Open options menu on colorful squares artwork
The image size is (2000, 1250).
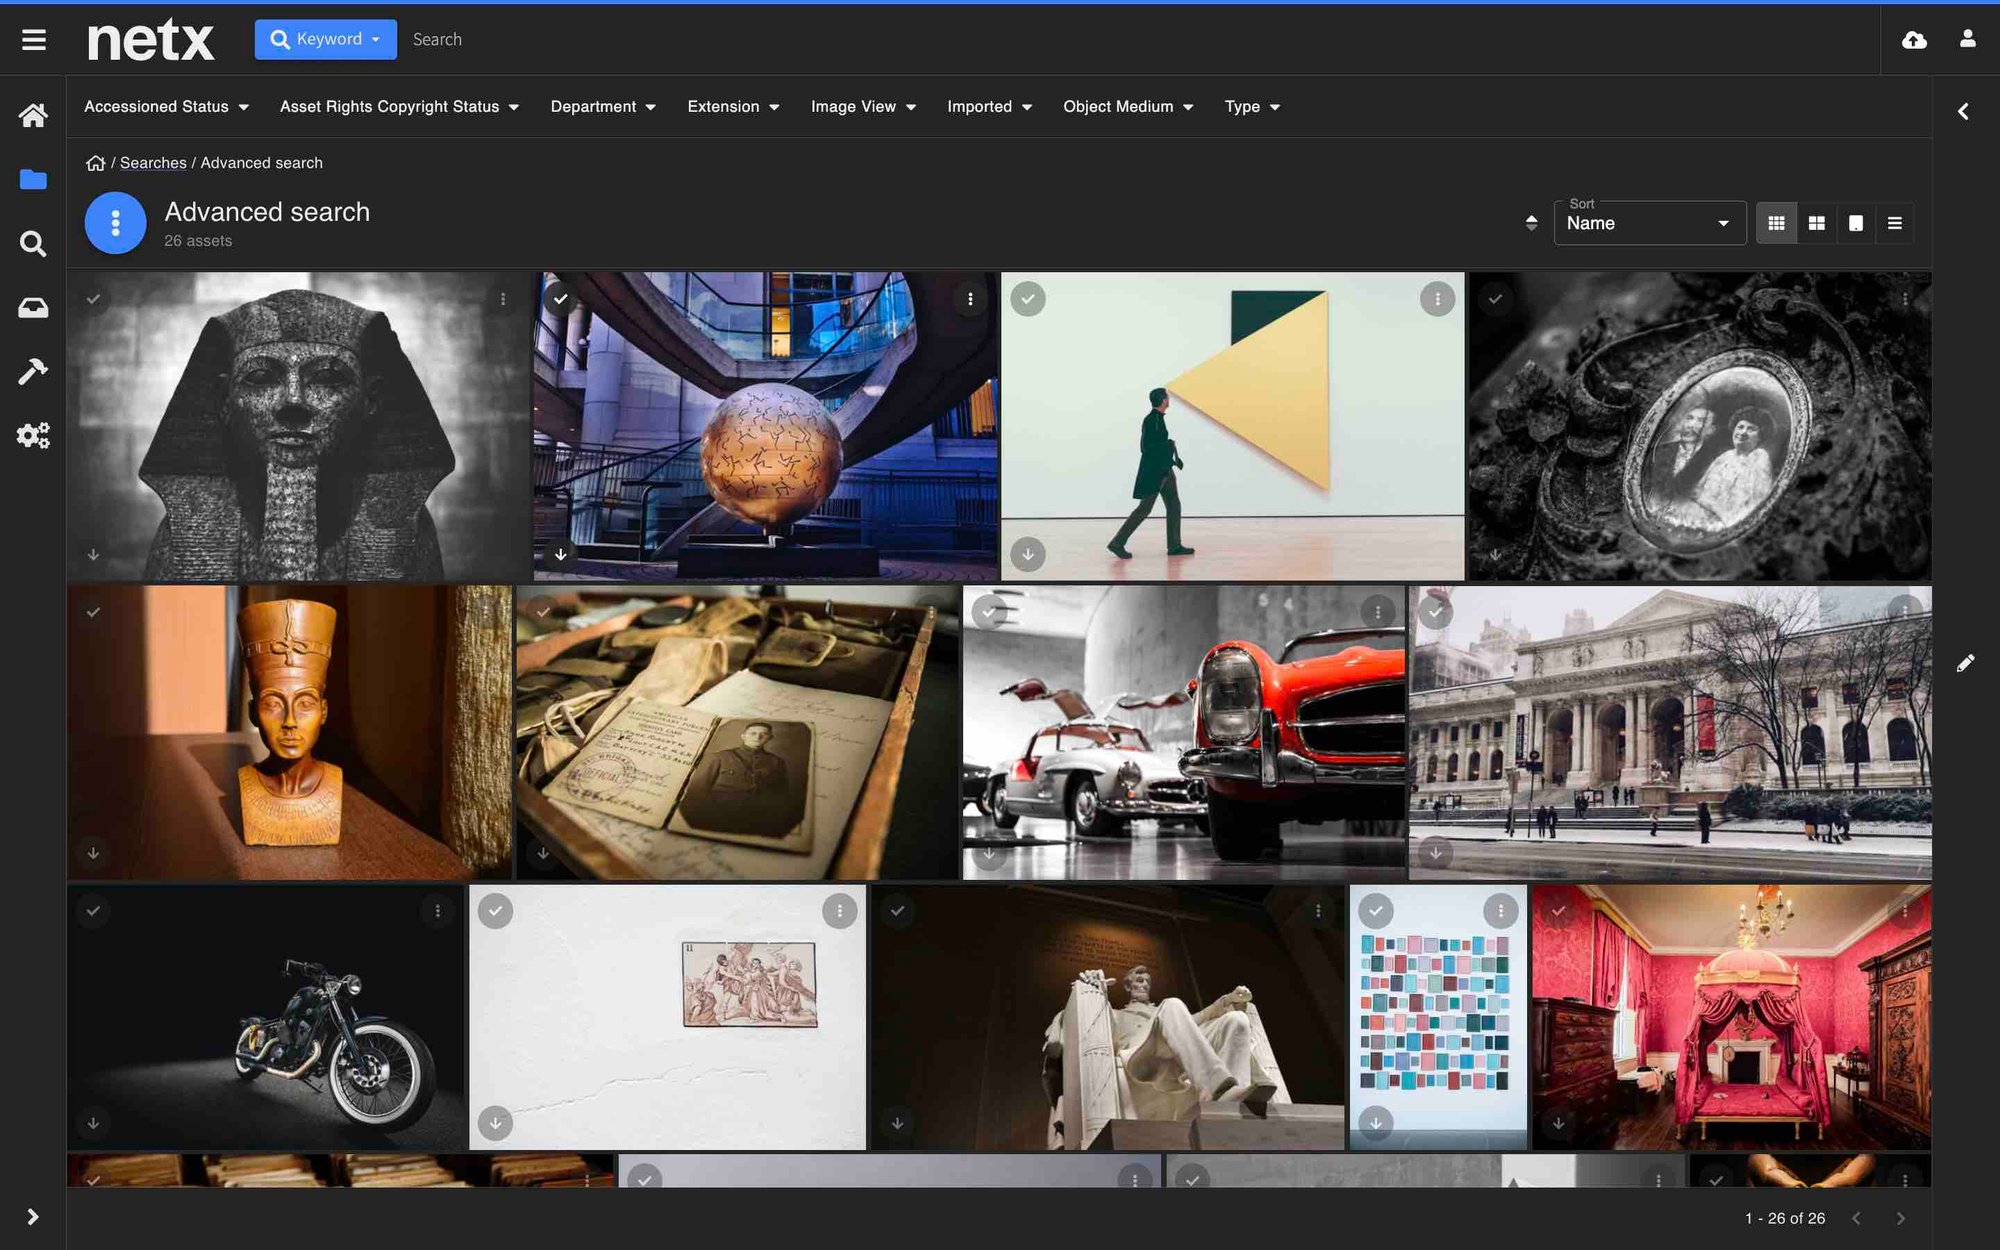click(1500, 911)
